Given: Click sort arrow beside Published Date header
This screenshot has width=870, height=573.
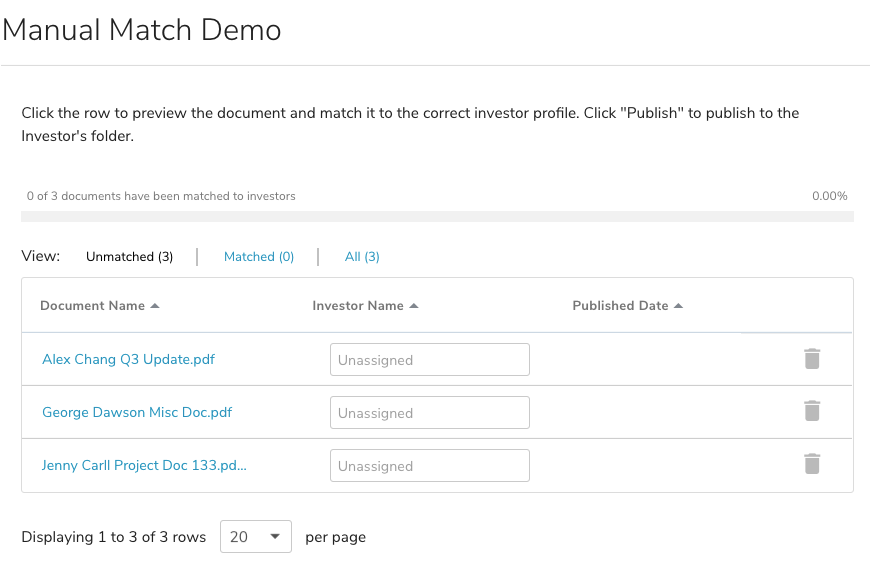Looking at the screenshot, I should (679, 306).
